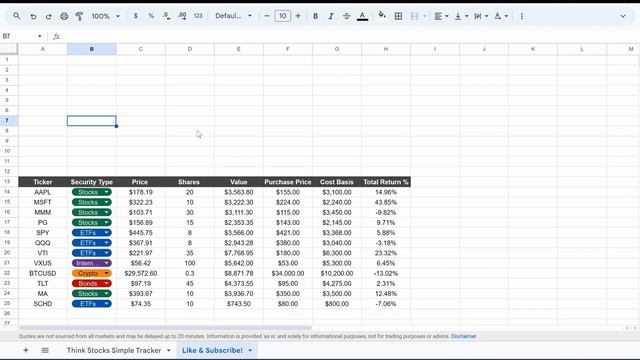Open Like & Subscribe! tab menu arrow
Image resolution: width=640 pixels, height=360 pixels.
pyautogui.click(x=250, y=350)
